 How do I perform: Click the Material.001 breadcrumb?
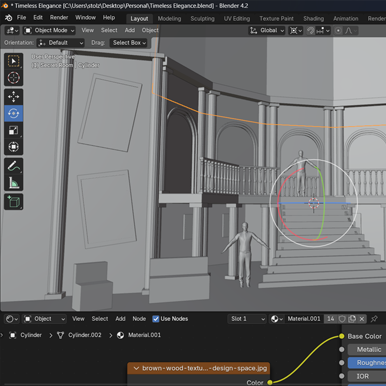(x=139, y=335)
